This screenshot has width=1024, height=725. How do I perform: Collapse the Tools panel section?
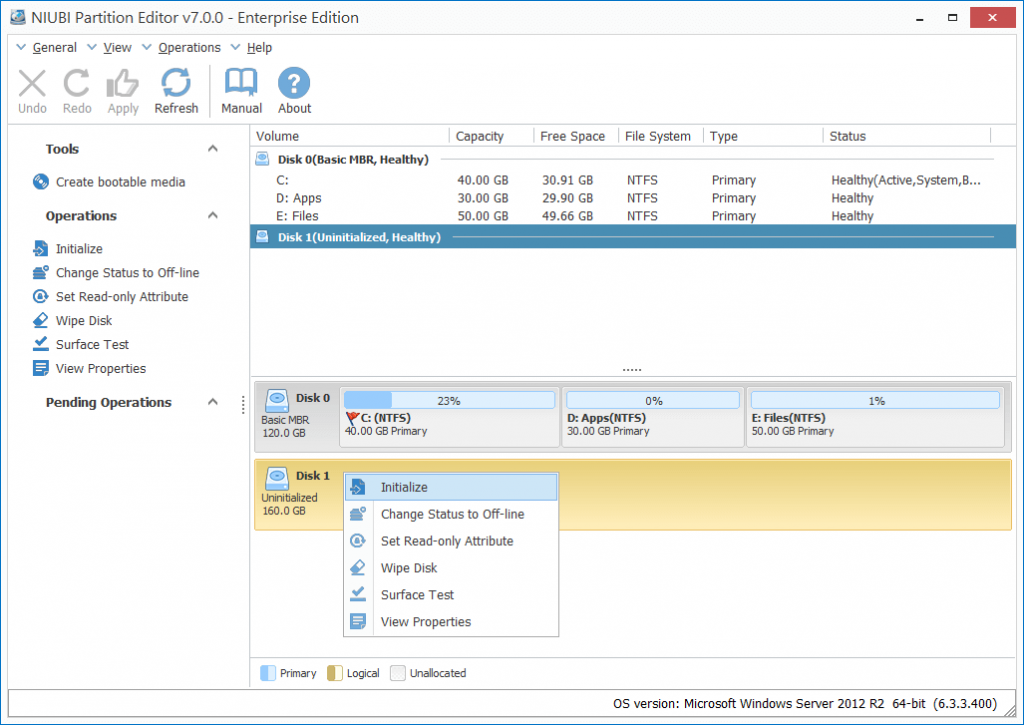212,147
